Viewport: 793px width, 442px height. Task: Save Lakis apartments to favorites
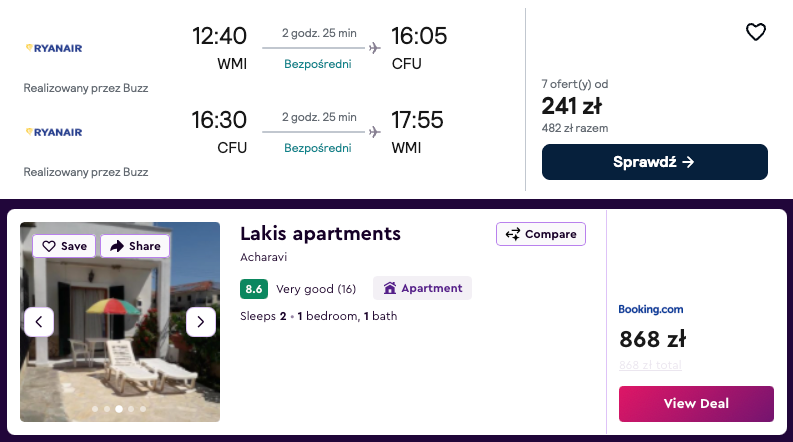64,246
